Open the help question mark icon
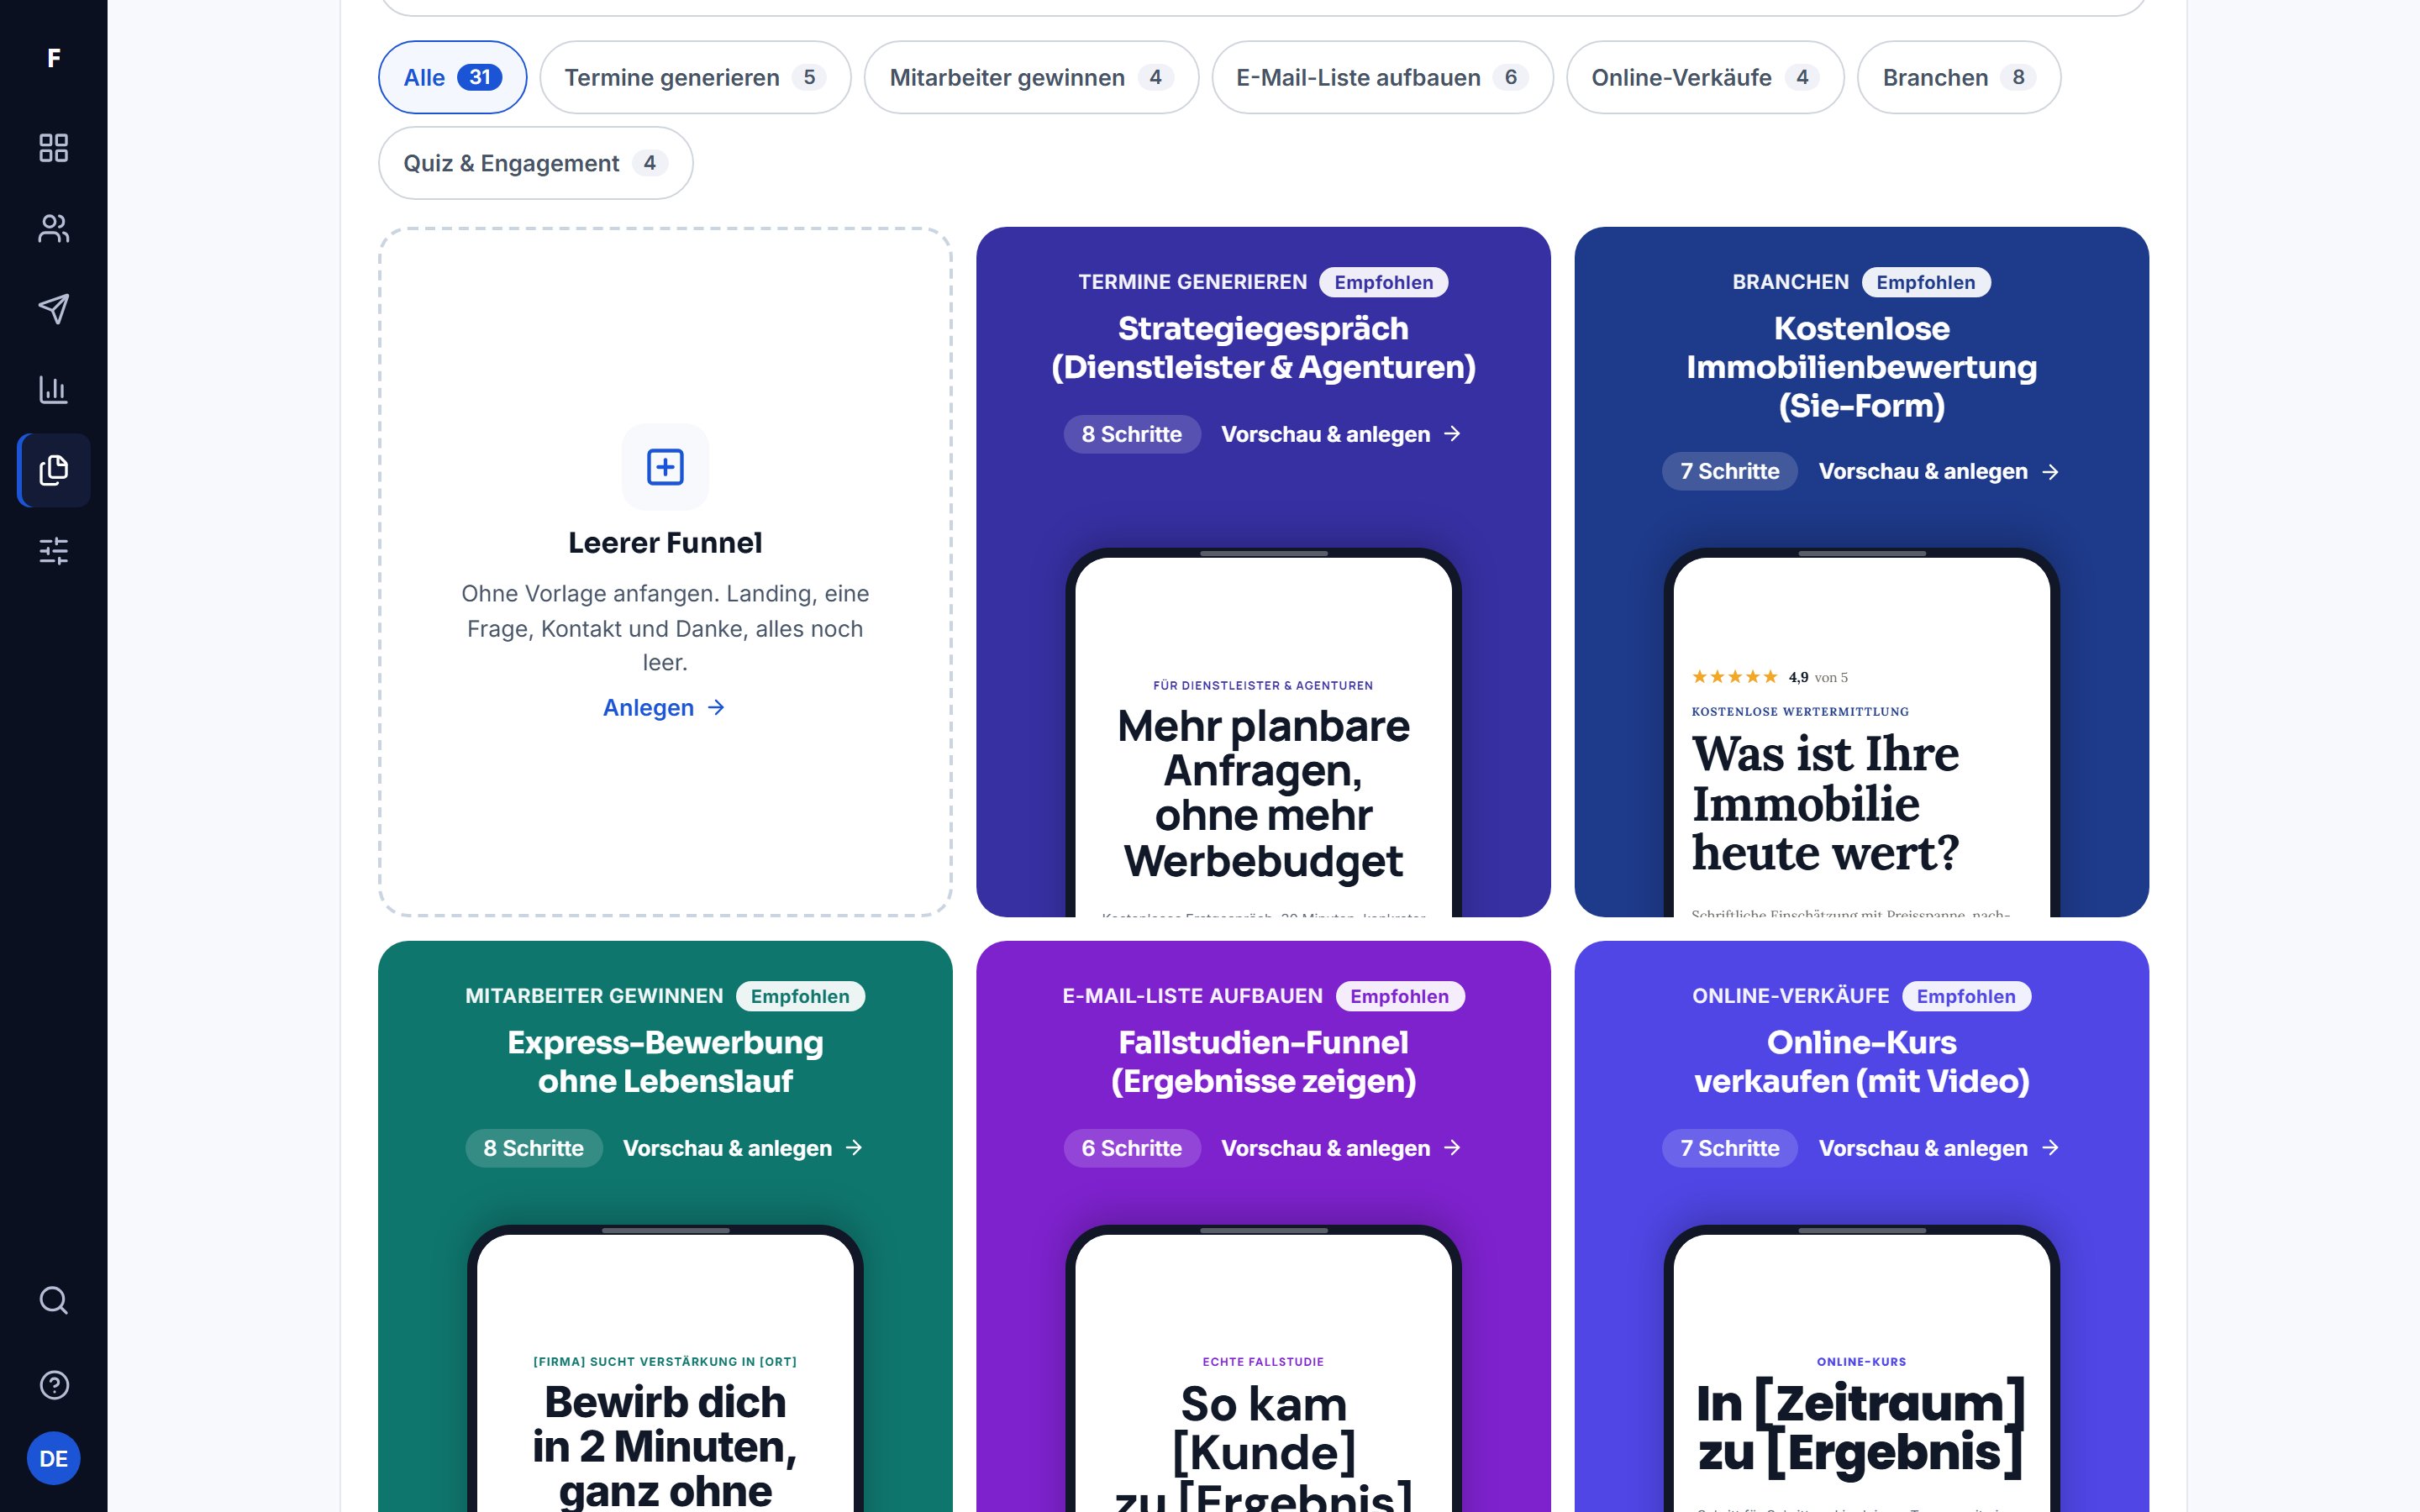Screen dimensions: 2420x1512 pyautogui.click(x=53, y=1385)
